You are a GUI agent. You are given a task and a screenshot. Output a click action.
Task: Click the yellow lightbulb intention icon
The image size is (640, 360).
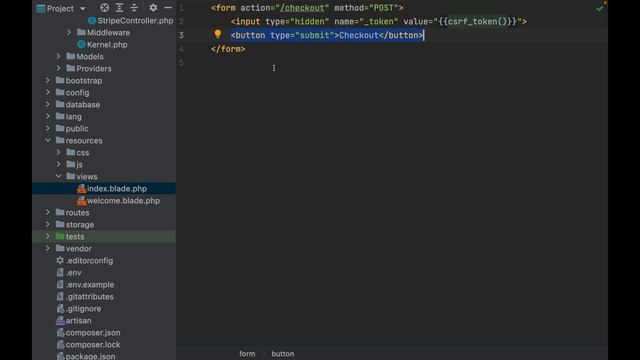point(218,34)
